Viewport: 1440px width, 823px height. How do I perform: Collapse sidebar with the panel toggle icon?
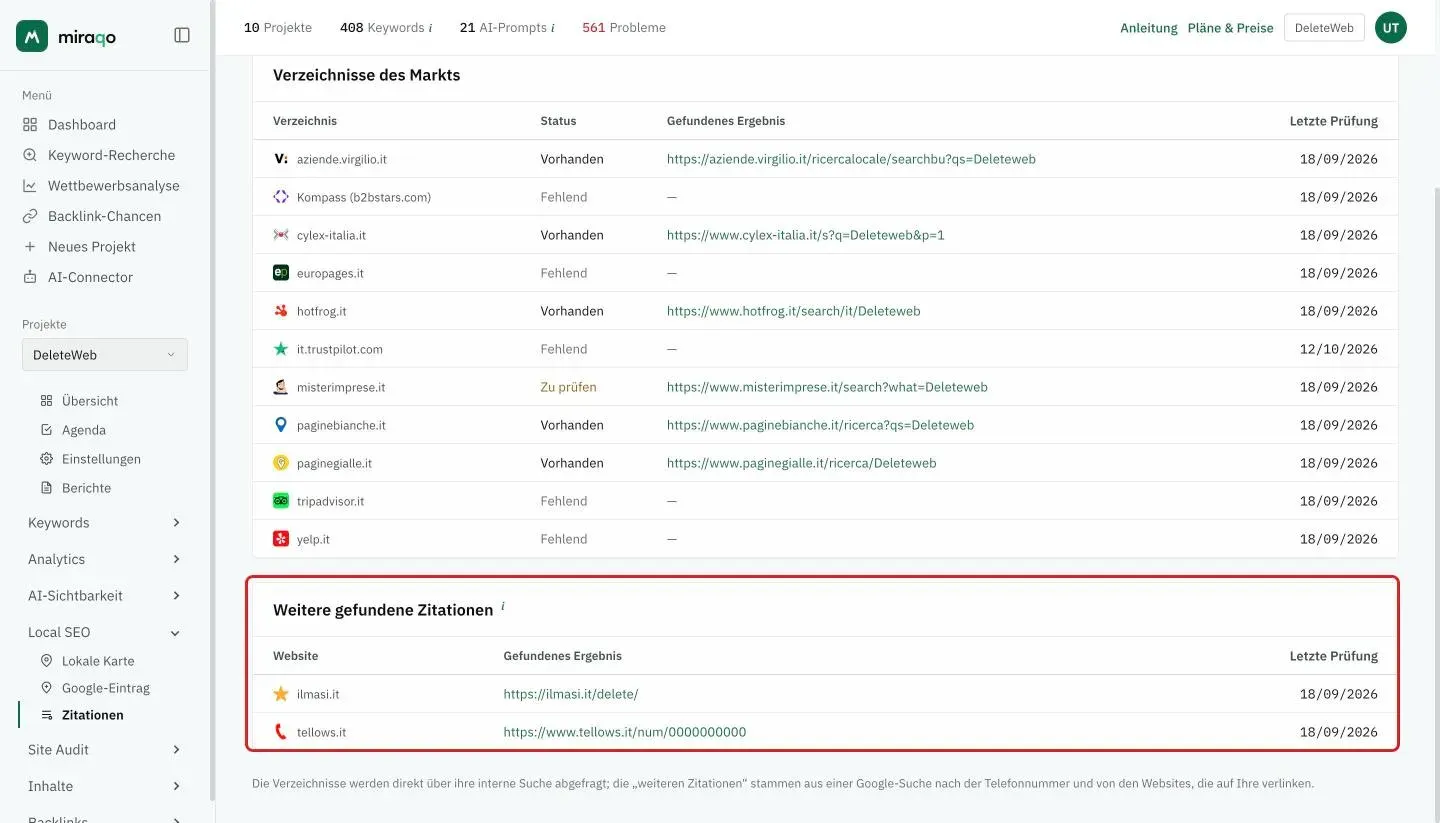(182, 35)
